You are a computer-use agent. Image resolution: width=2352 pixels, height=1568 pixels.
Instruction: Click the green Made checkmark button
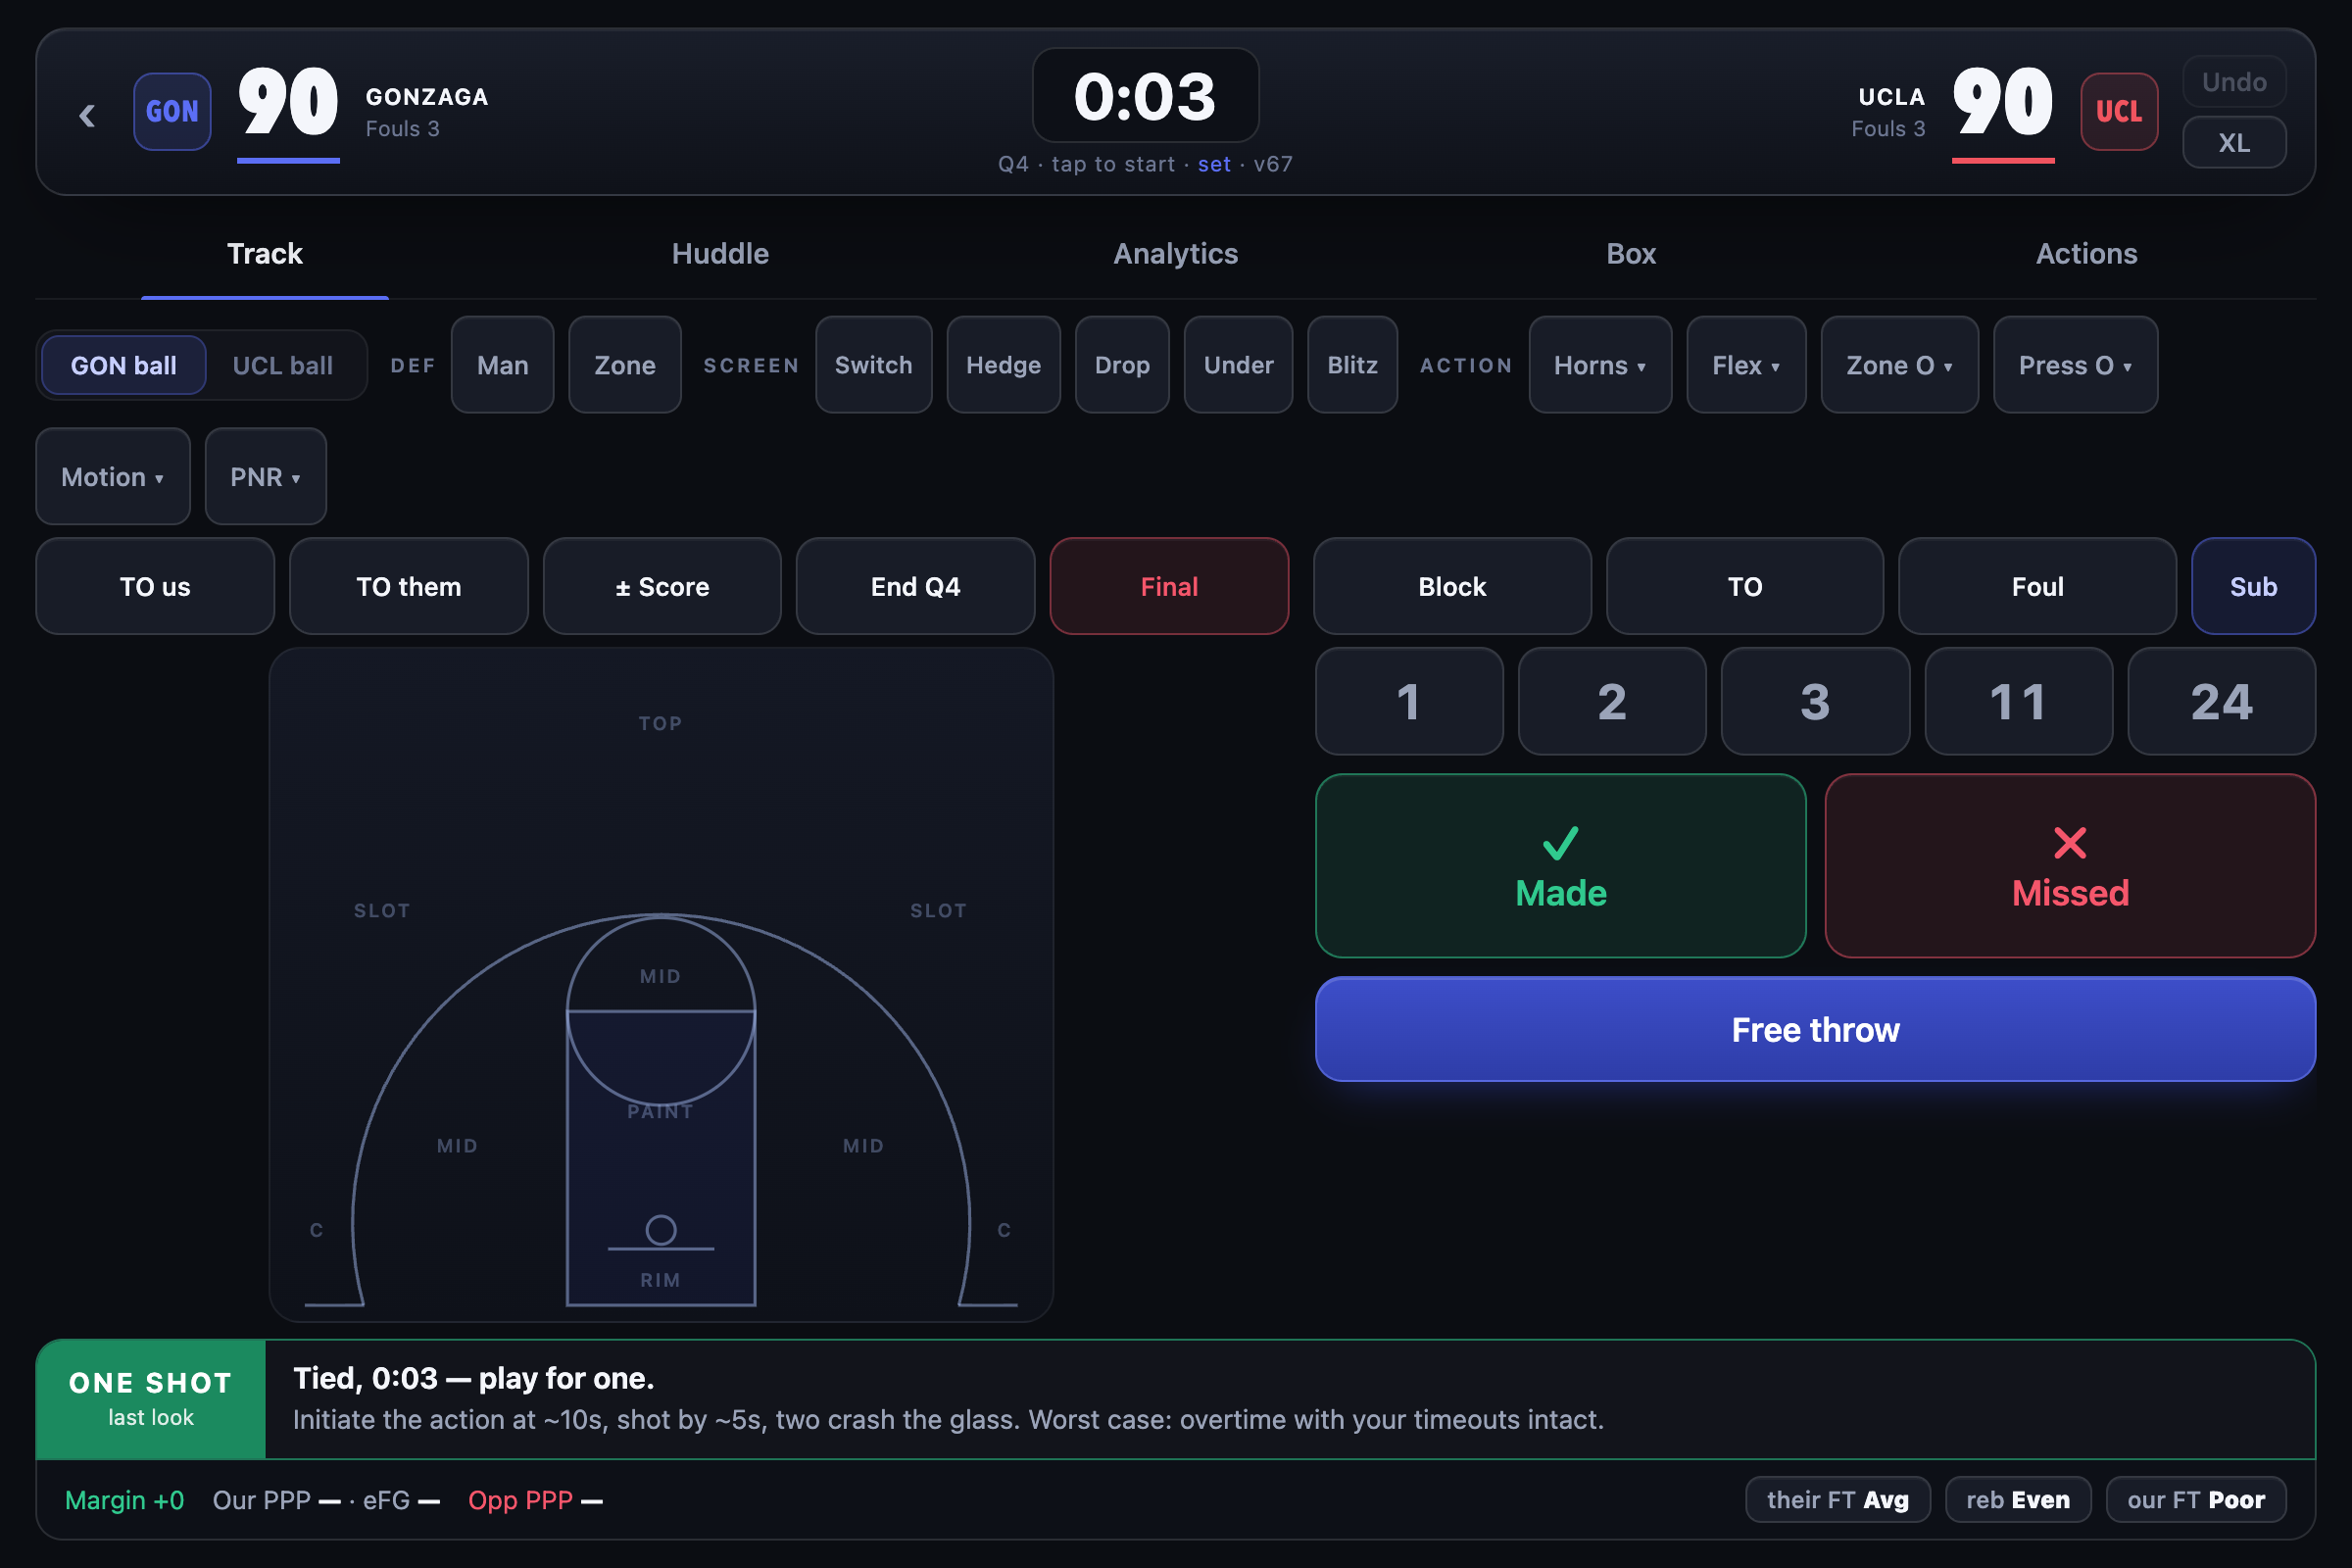1560,866
